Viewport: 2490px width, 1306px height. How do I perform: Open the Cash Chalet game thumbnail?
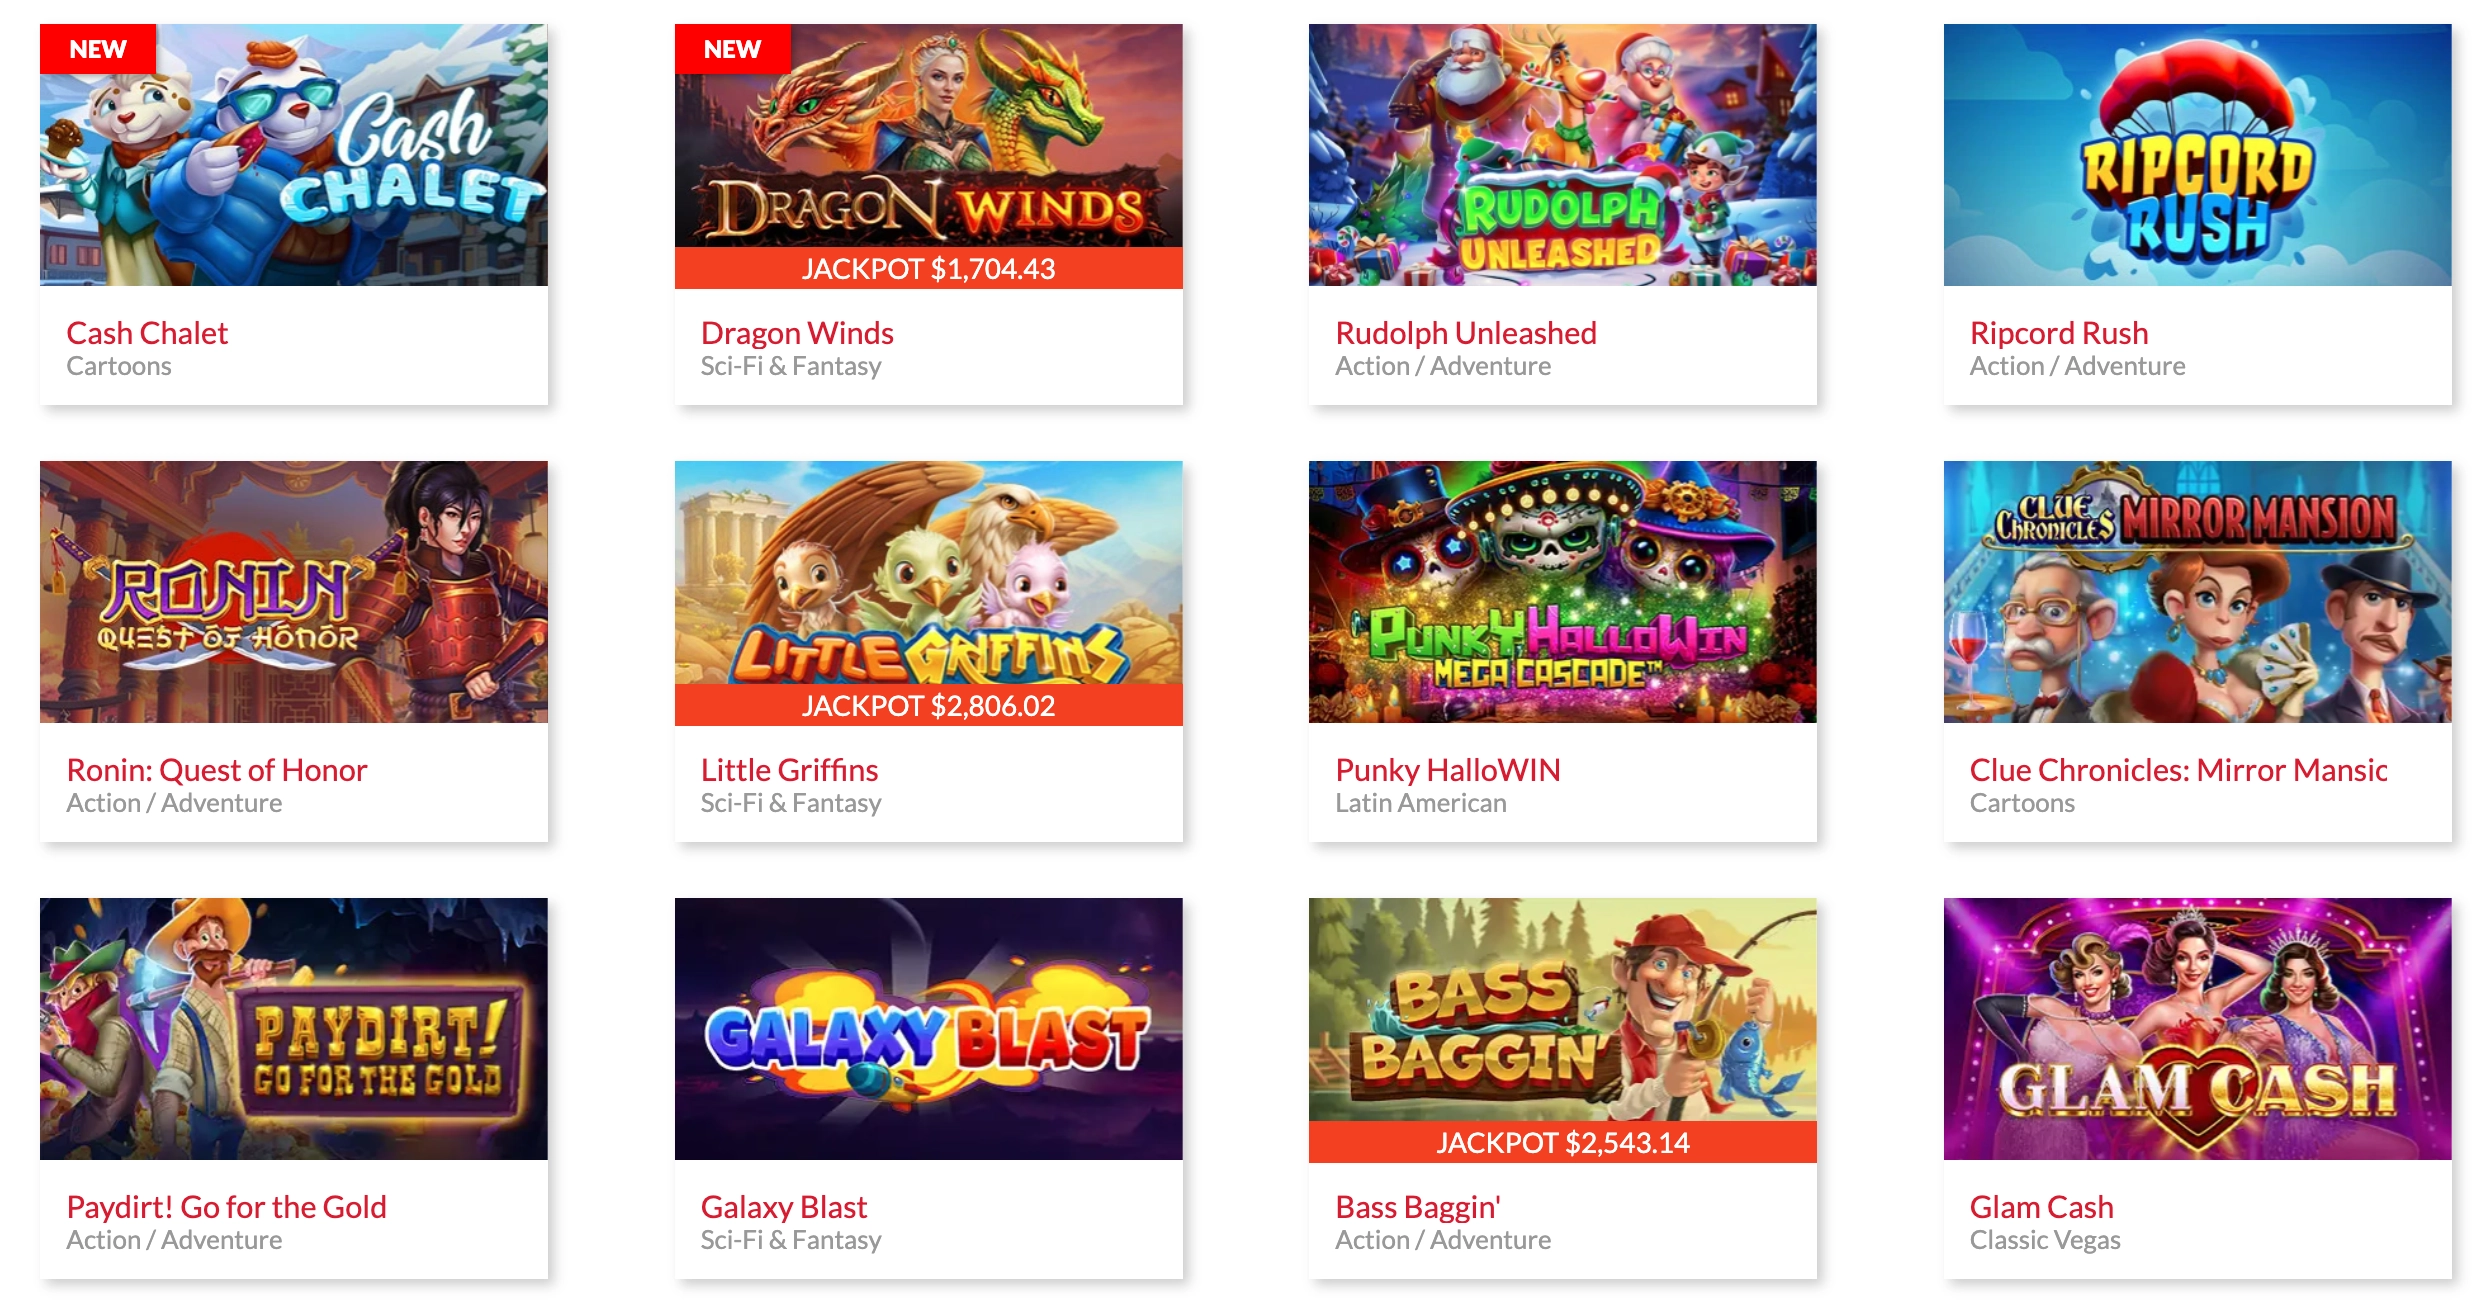click(x=294, y=155)
